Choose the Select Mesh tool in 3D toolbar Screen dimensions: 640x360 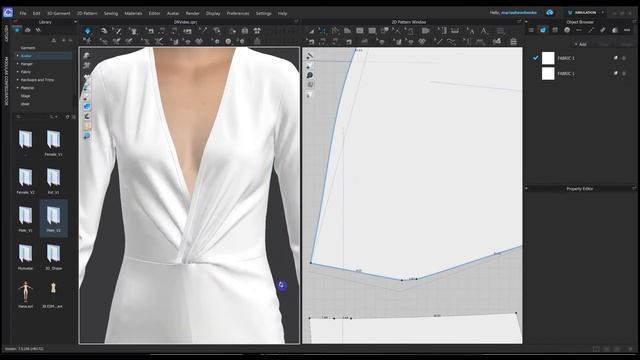pos(117,31)
